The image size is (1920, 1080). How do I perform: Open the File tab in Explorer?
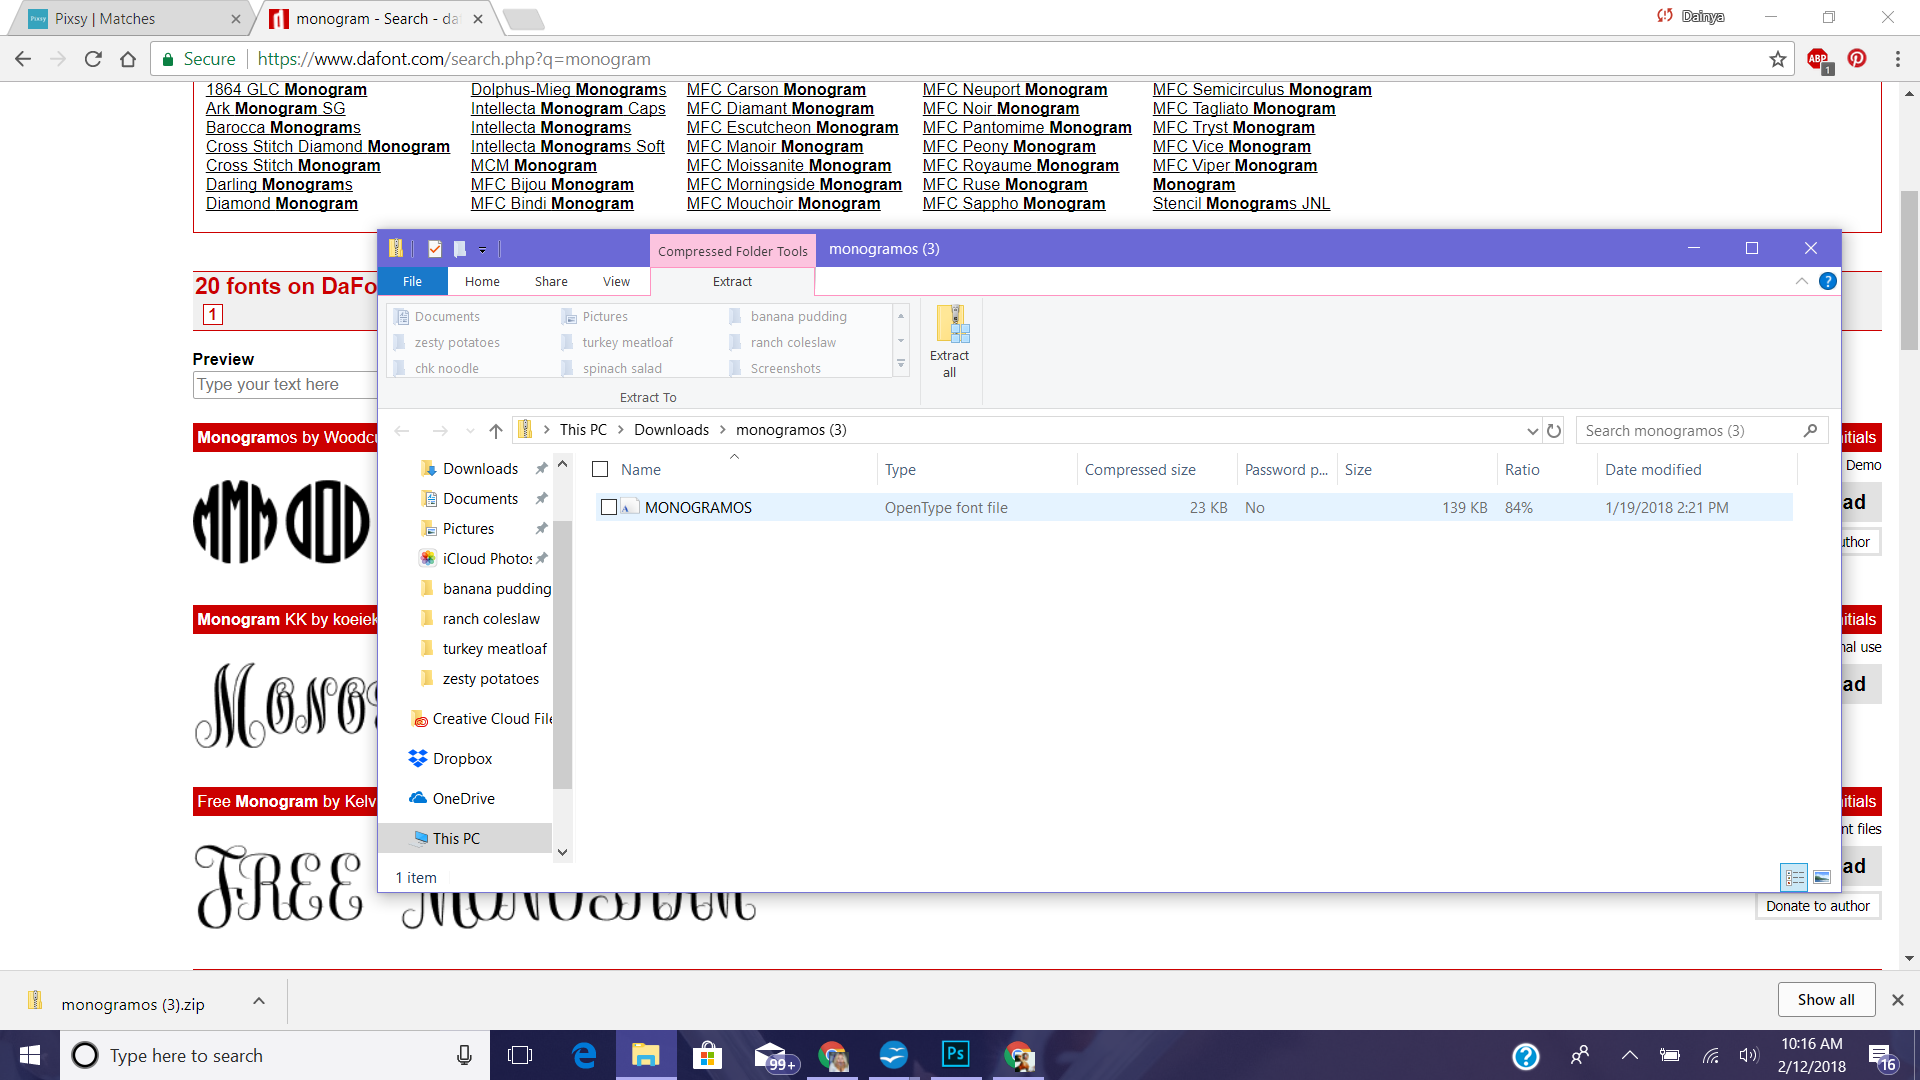(412, 281)
